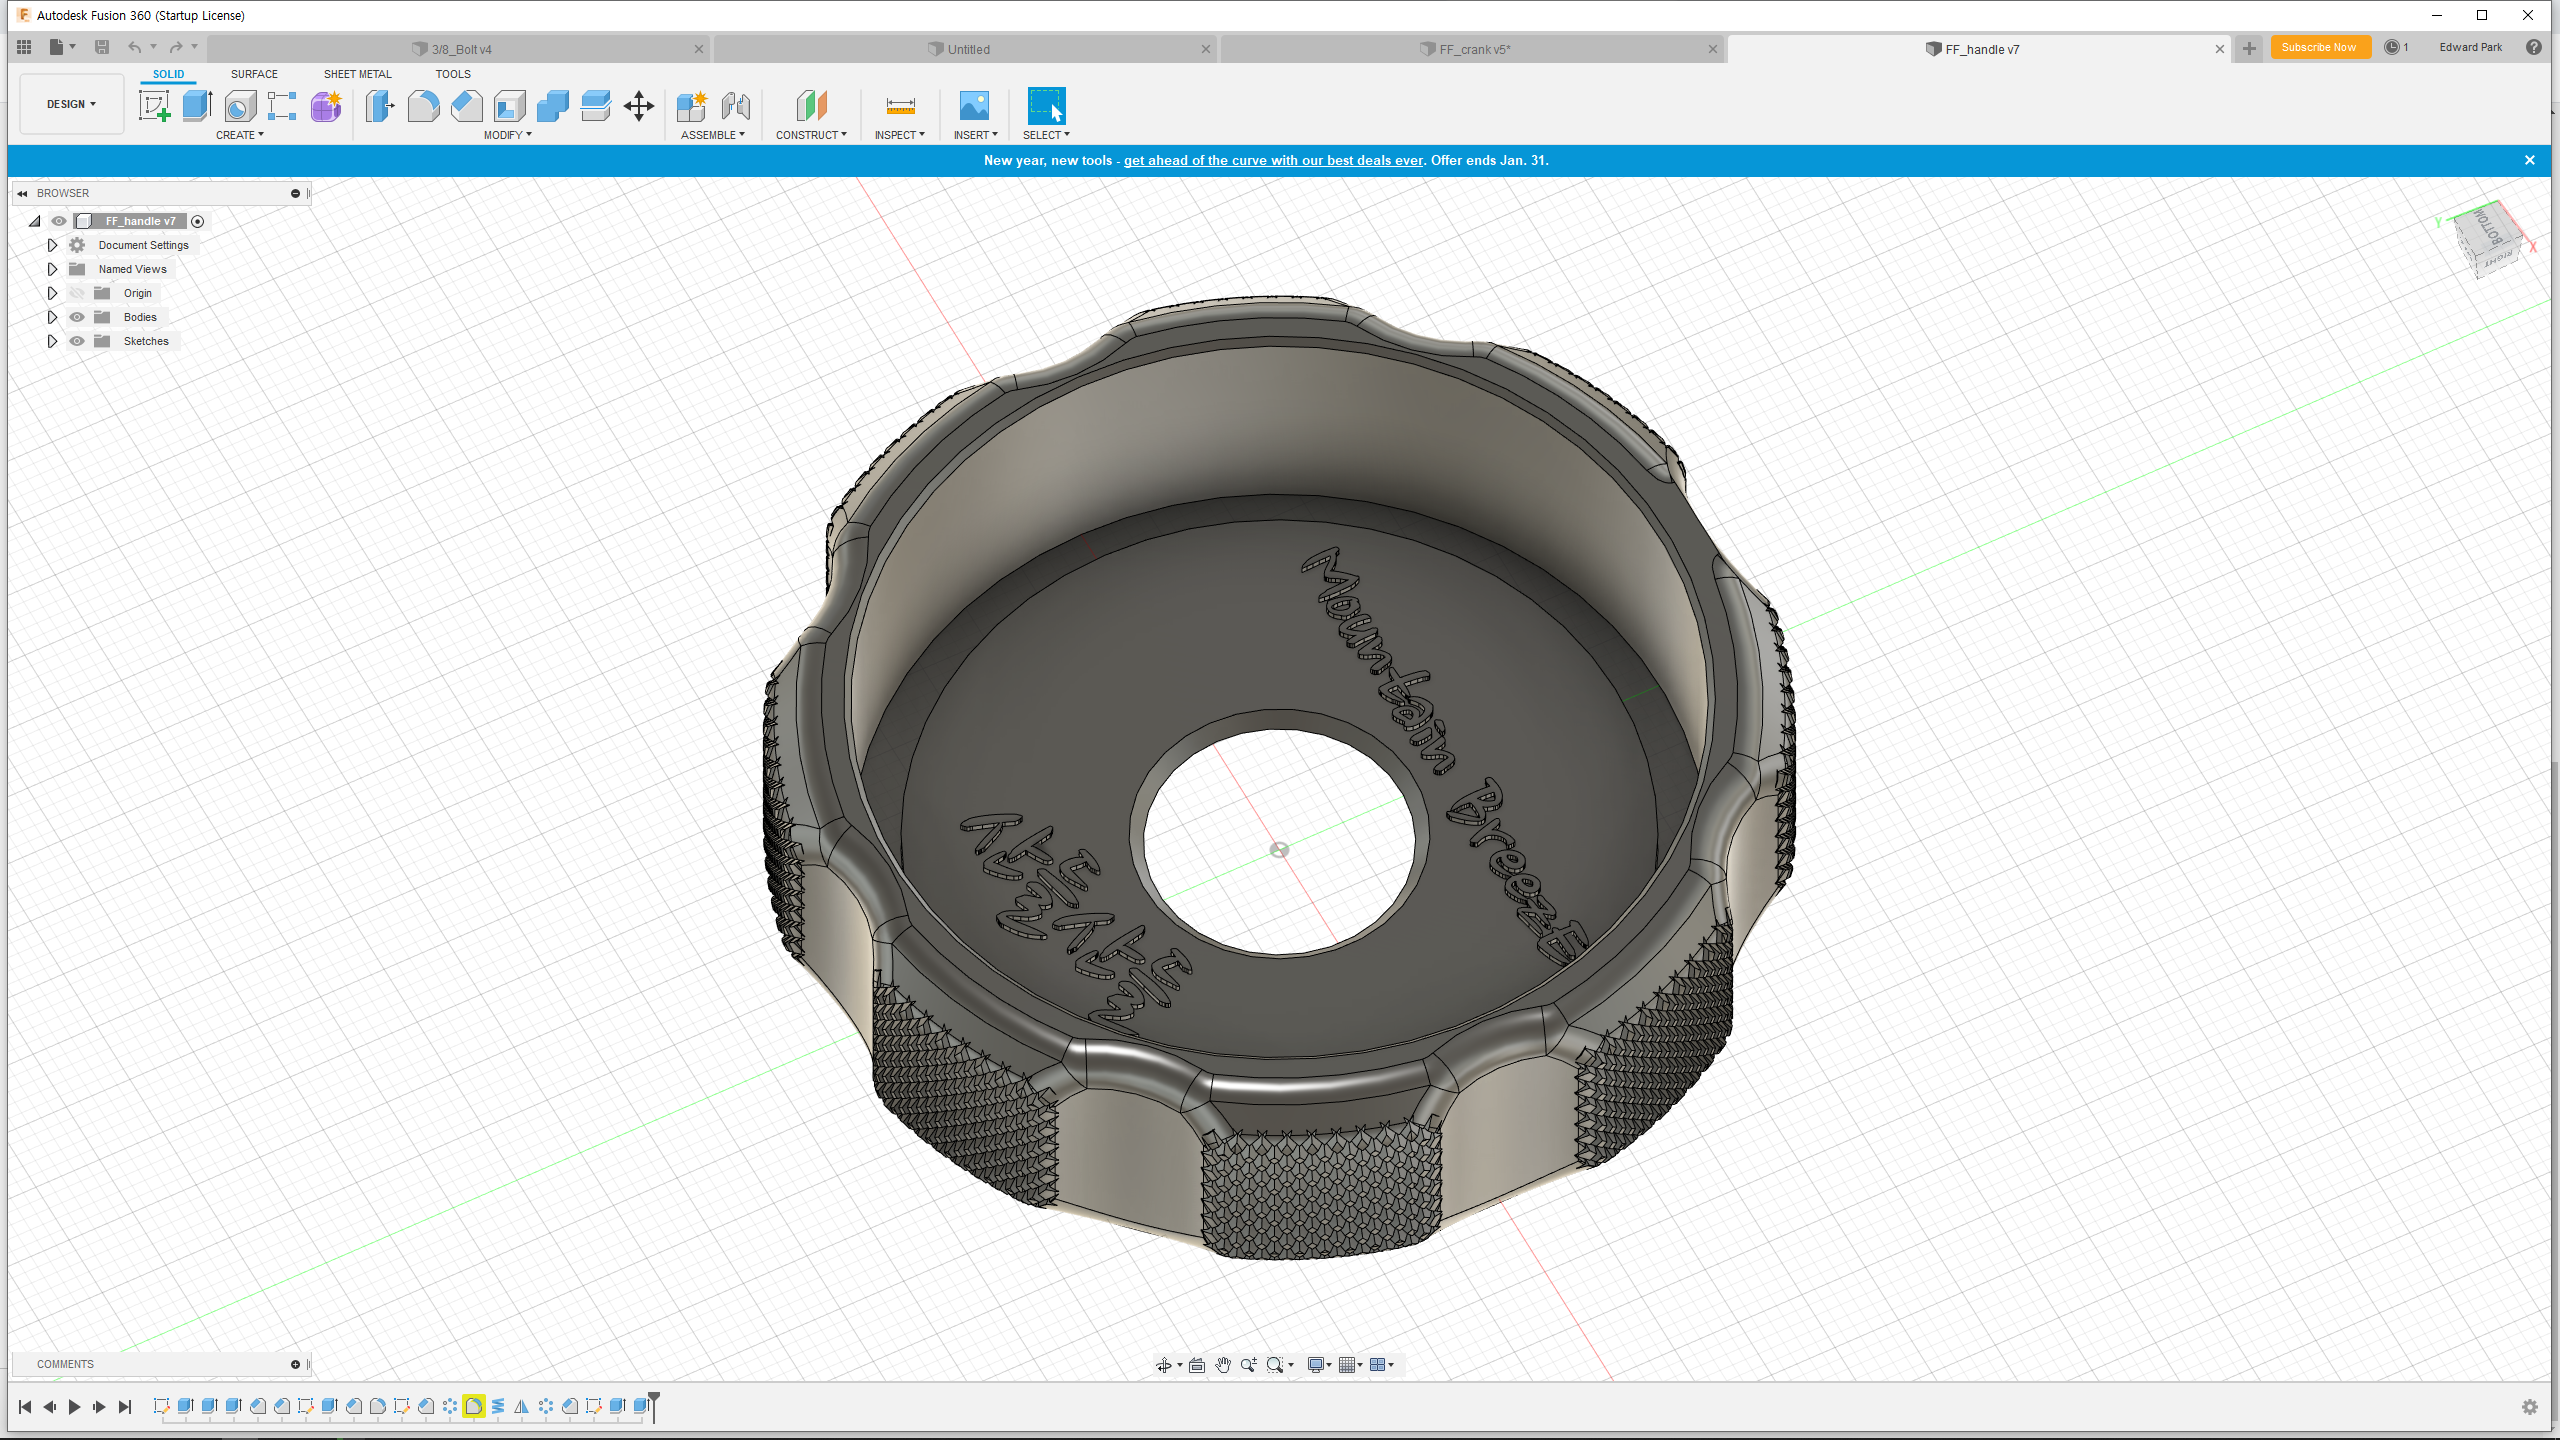Switch to the SURFACE tab
The image size is (2560, 1440).
pos(254,74)
